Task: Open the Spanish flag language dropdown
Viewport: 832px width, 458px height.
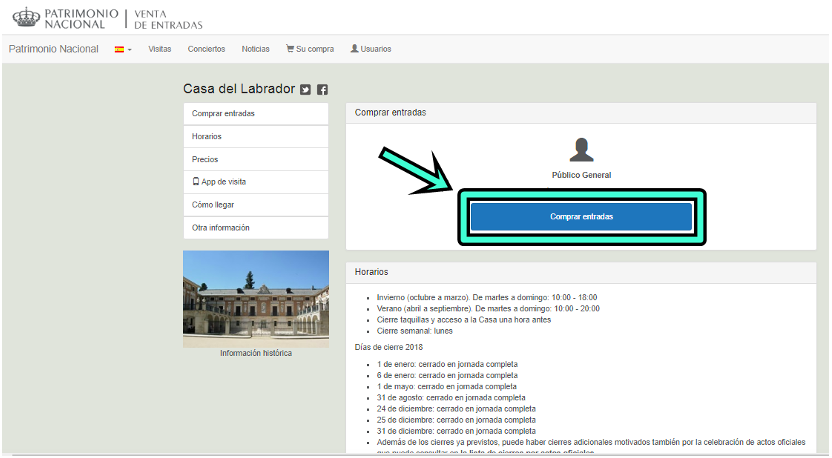Action: point(123,49)
